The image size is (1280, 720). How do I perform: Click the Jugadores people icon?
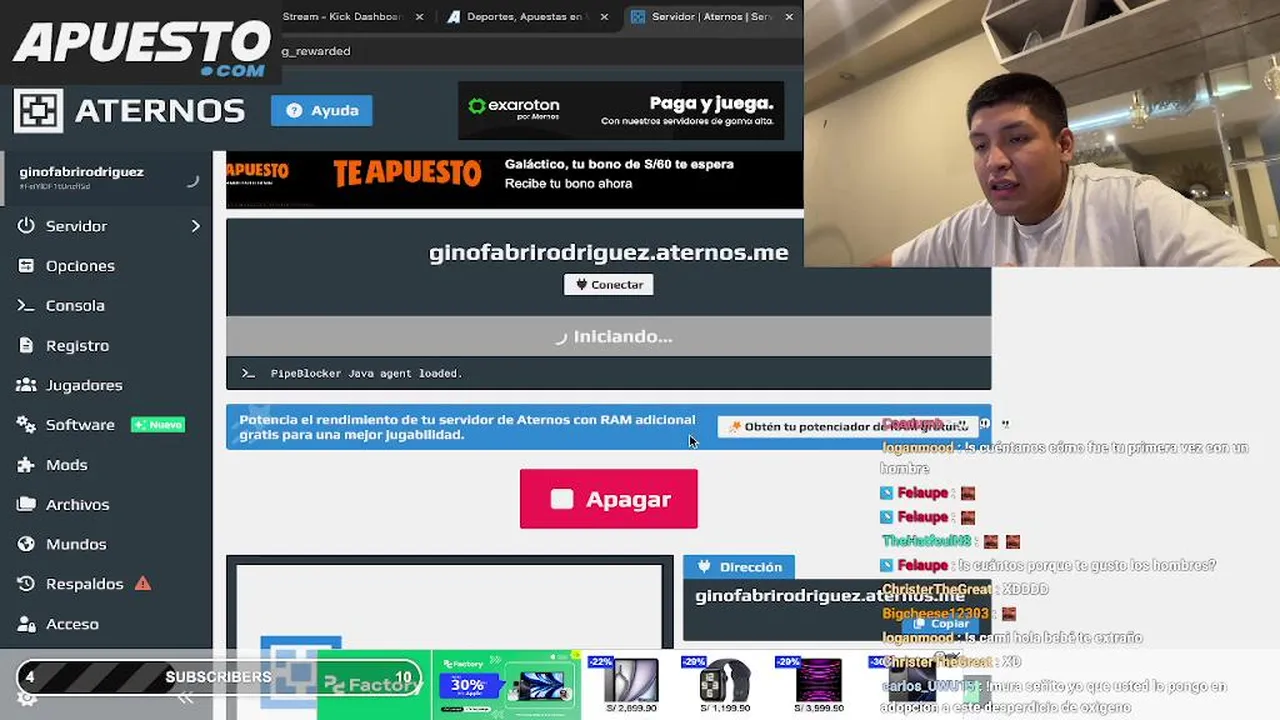26,385
